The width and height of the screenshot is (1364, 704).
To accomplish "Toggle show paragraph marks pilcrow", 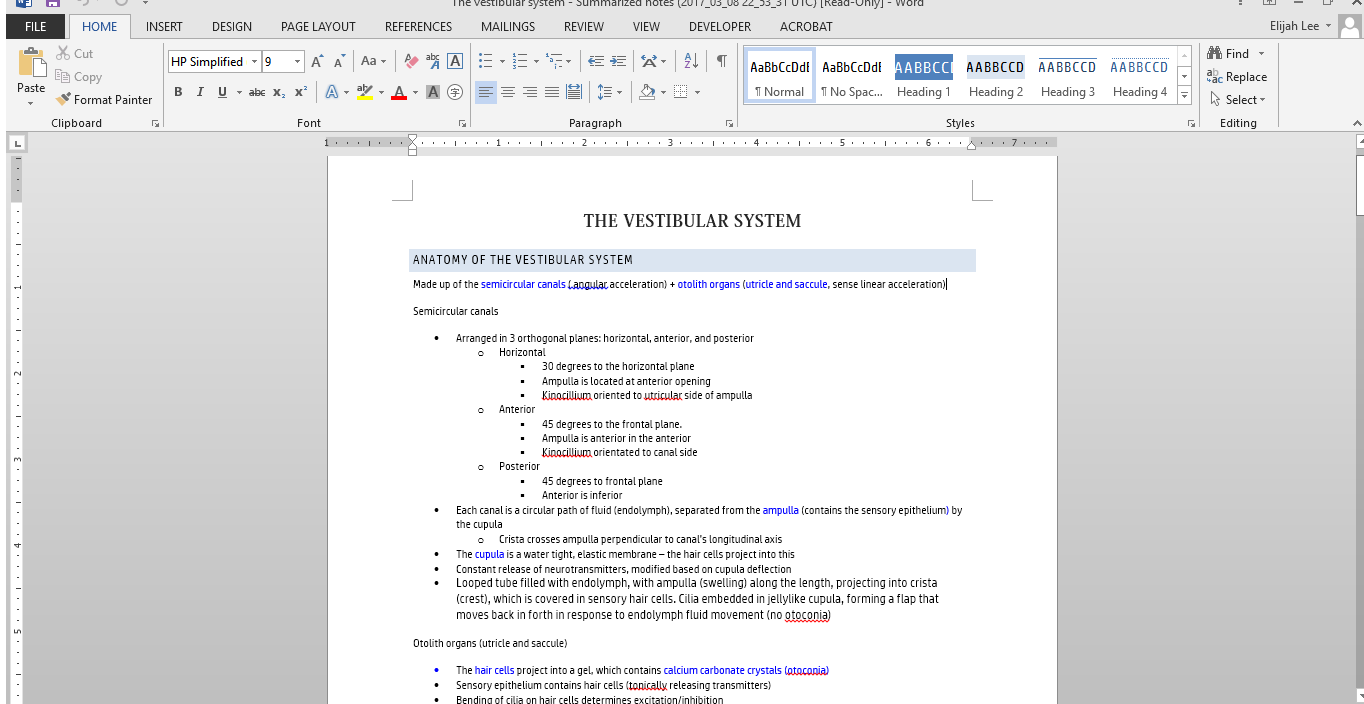I will pos(721,62).
